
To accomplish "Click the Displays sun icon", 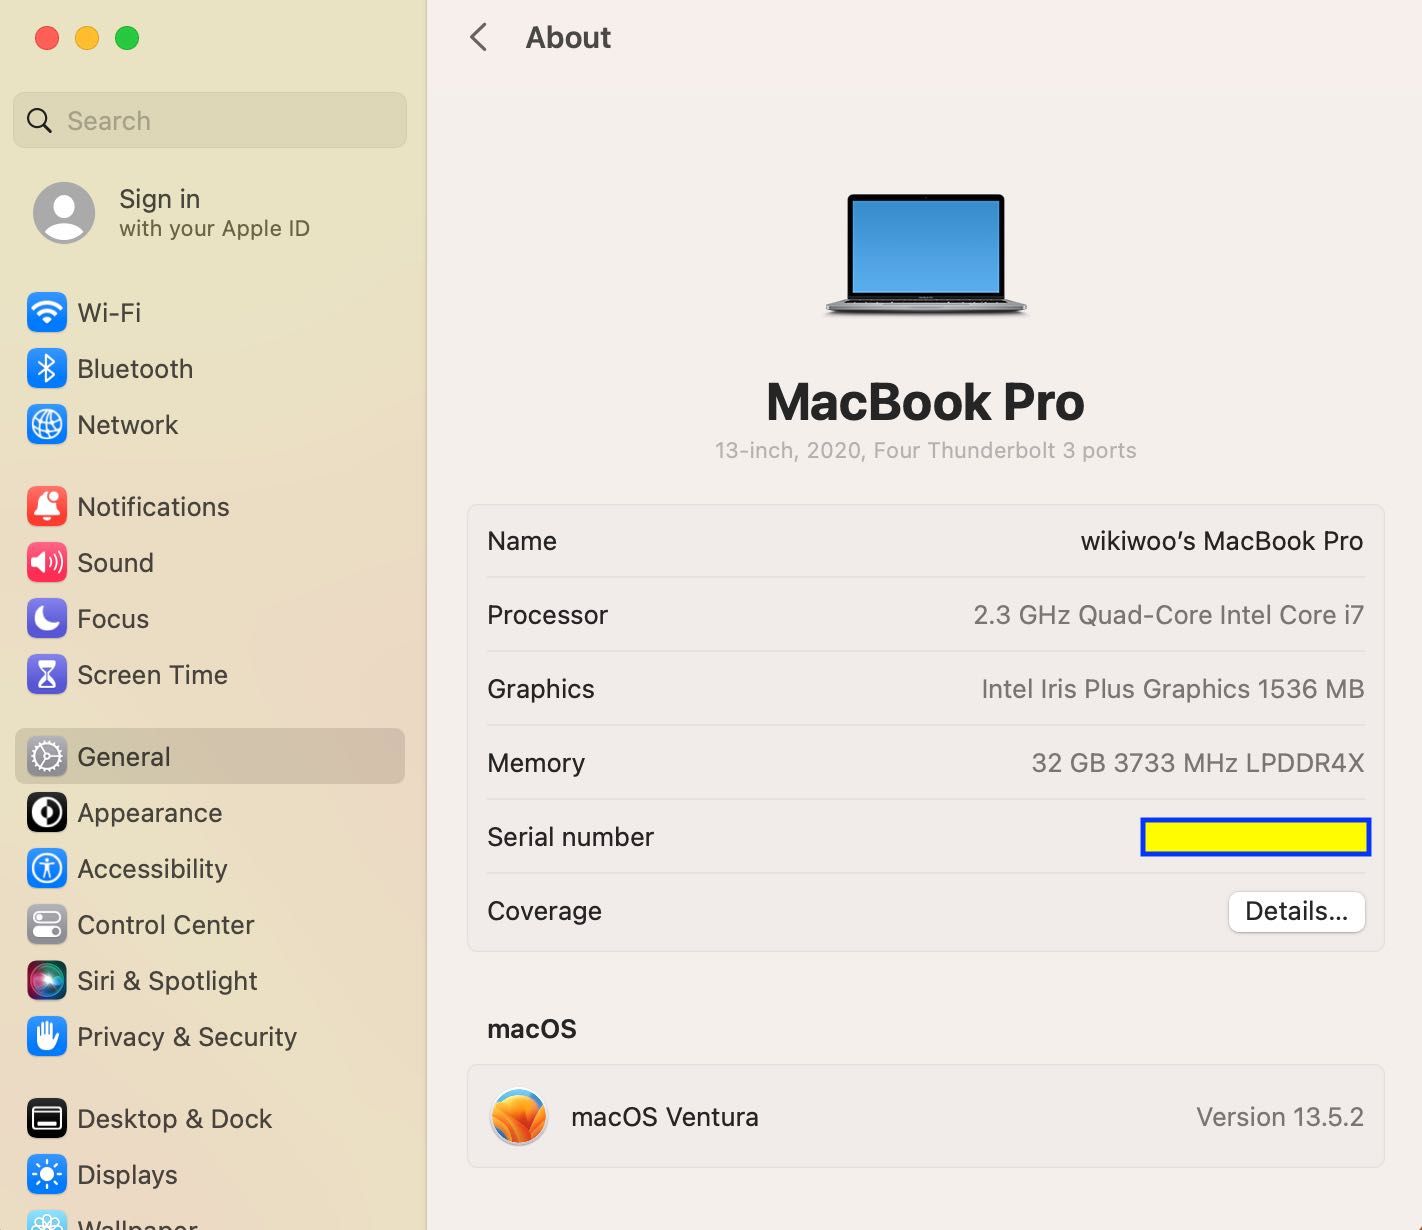I will 47,1175.
